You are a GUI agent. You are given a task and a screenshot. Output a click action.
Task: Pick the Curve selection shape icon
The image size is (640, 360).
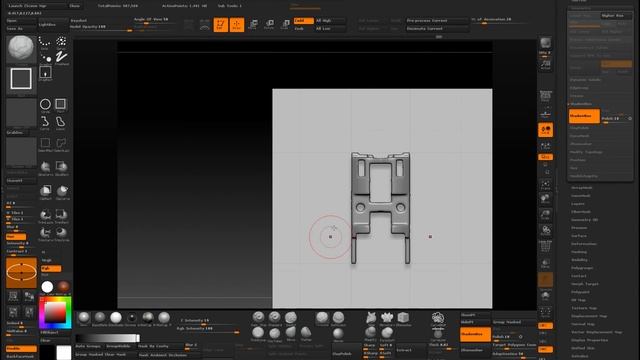pos(45,122)
